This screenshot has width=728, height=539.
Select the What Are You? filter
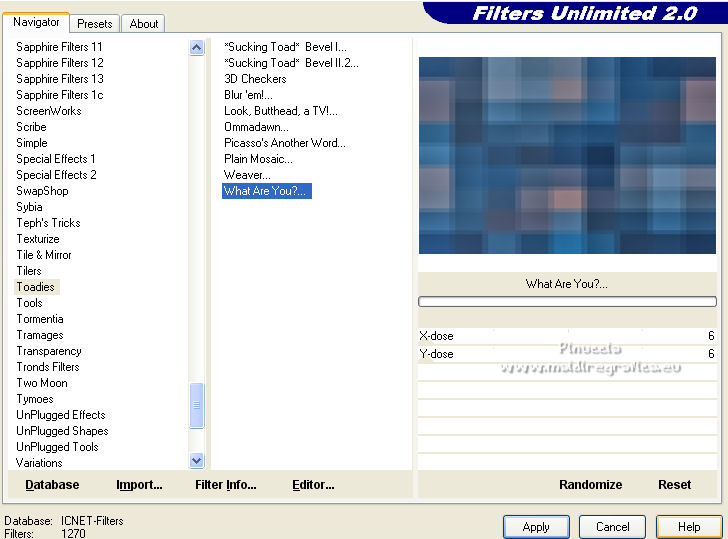click(x=266, y=191)
